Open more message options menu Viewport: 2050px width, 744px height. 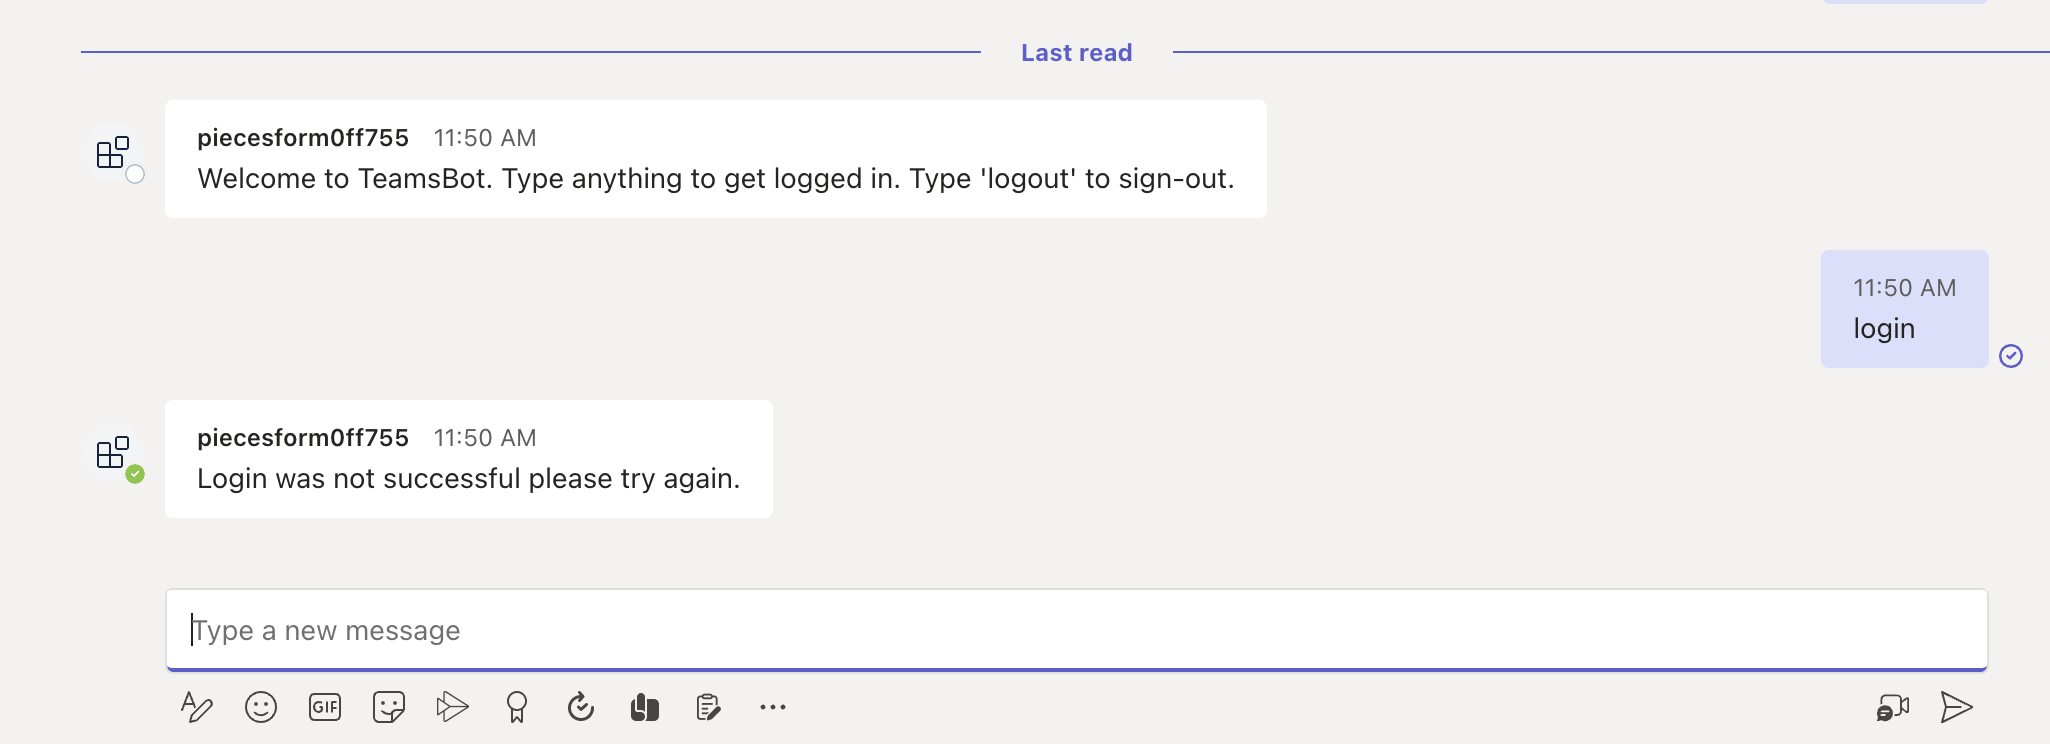pyautogui.click(x=772, y=707)
